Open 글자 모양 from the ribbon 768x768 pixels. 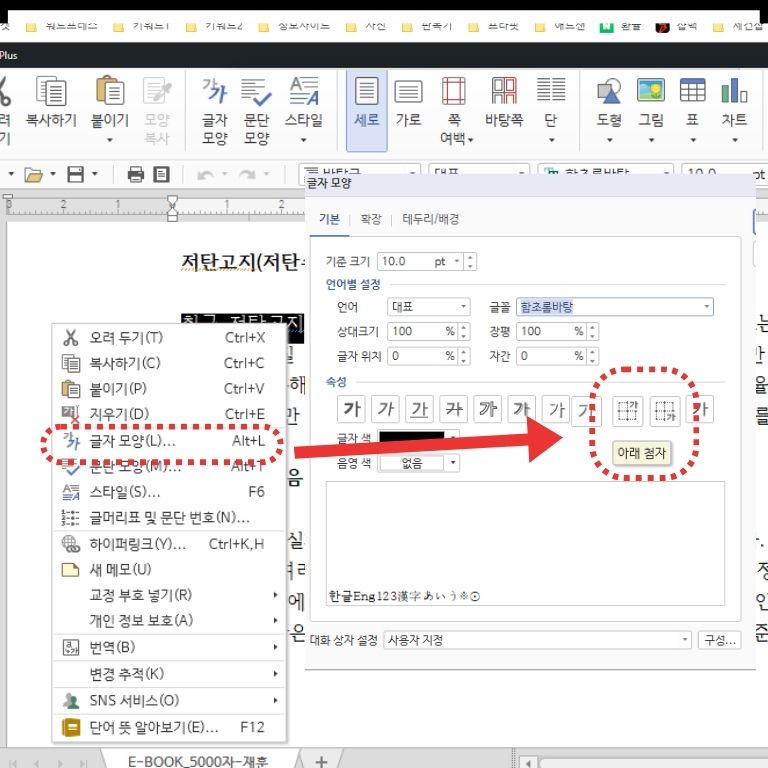215,111
